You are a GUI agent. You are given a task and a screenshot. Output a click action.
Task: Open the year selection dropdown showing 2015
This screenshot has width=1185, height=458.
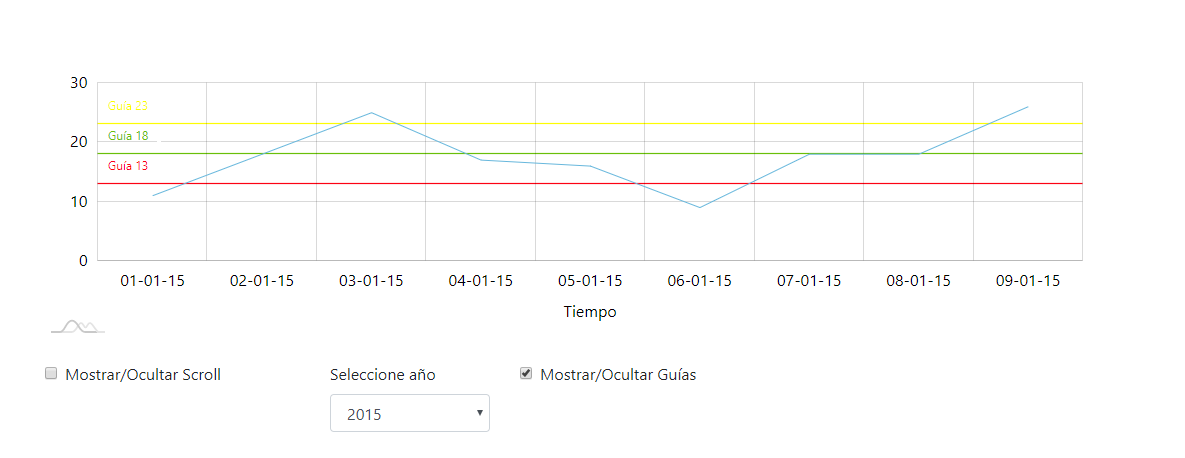(409, 413)
